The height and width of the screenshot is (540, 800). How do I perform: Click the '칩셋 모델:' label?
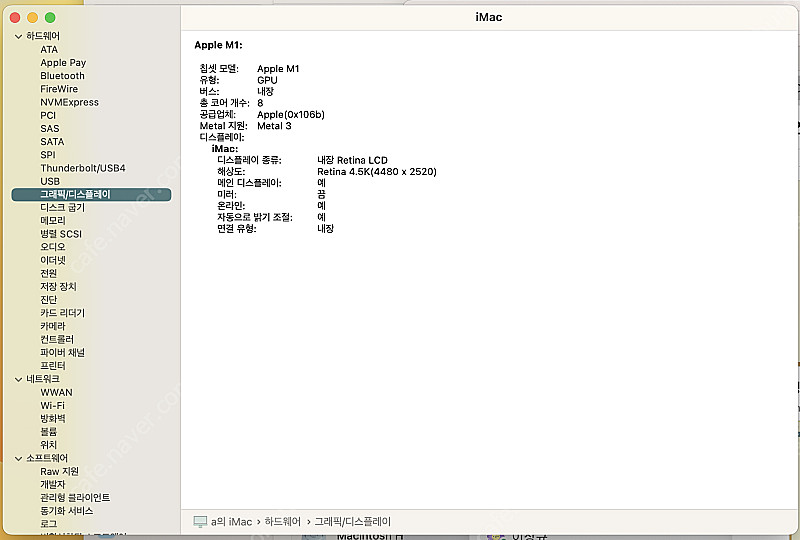pos(219,68)
